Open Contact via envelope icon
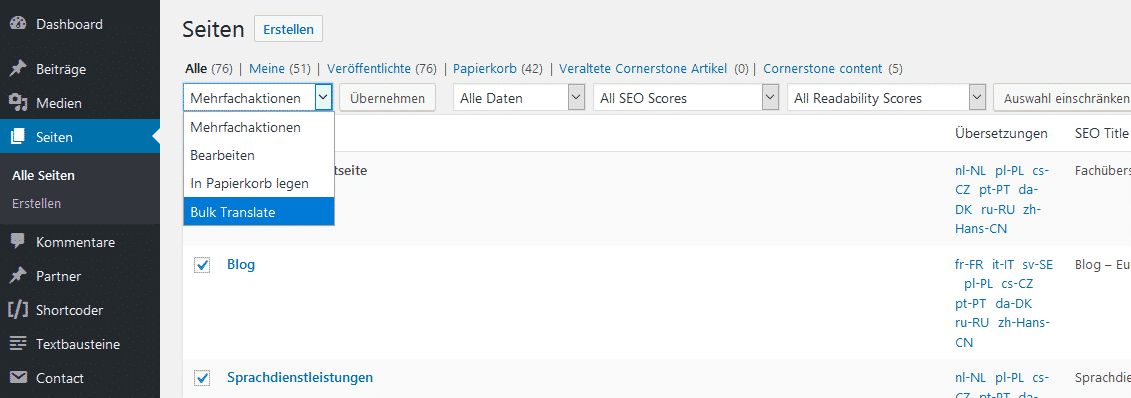Viewport: 1131px width, 398px height. 18,378
